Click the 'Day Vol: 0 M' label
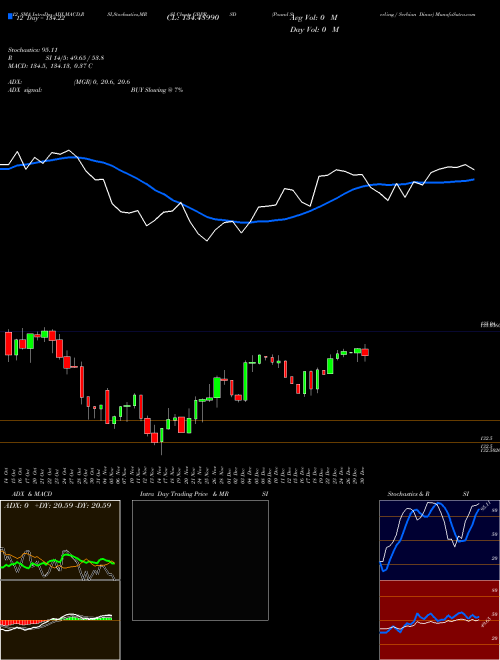Image resolution: width=500 pixels, height=660 pixels. (x=314, y=29)
